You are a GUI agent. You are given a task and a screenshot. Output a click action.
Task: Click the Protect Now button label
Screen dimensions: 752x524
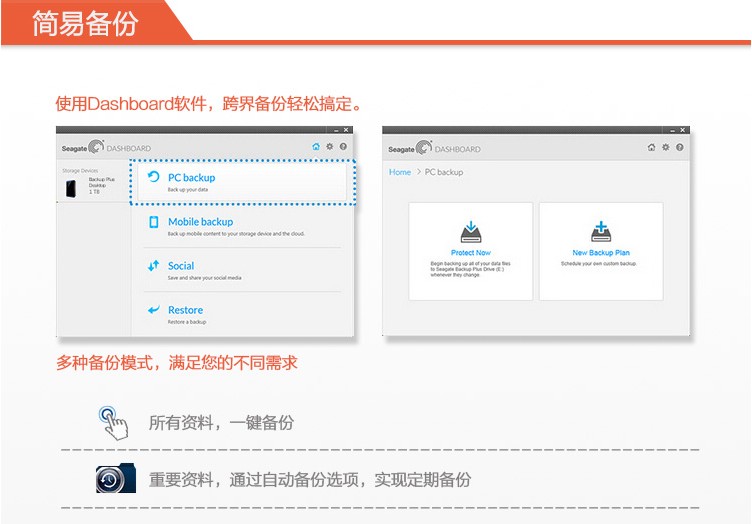point(471,253)
